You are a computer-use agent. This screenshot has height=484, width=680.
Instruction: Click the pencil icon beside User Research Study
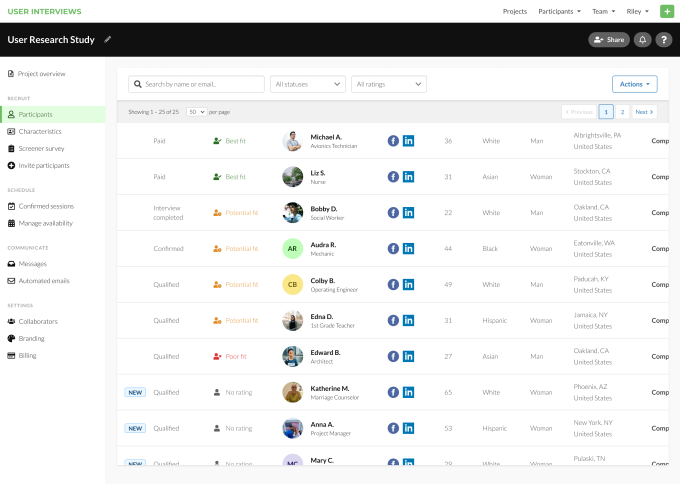point(108,40)
